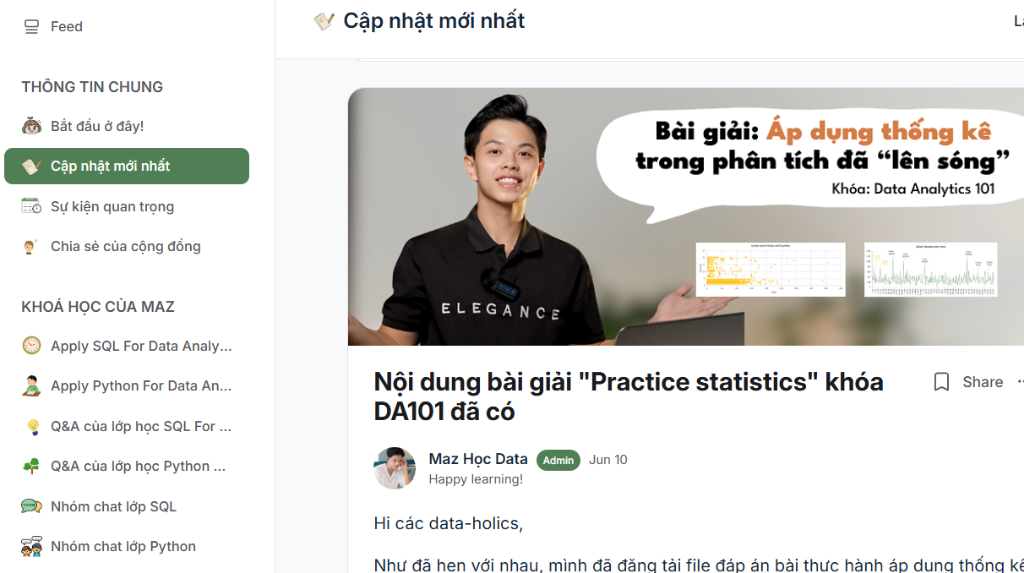Click the calendar icon for Sự kiện quan trọng
1024x573 pixels.
[31, 206]
